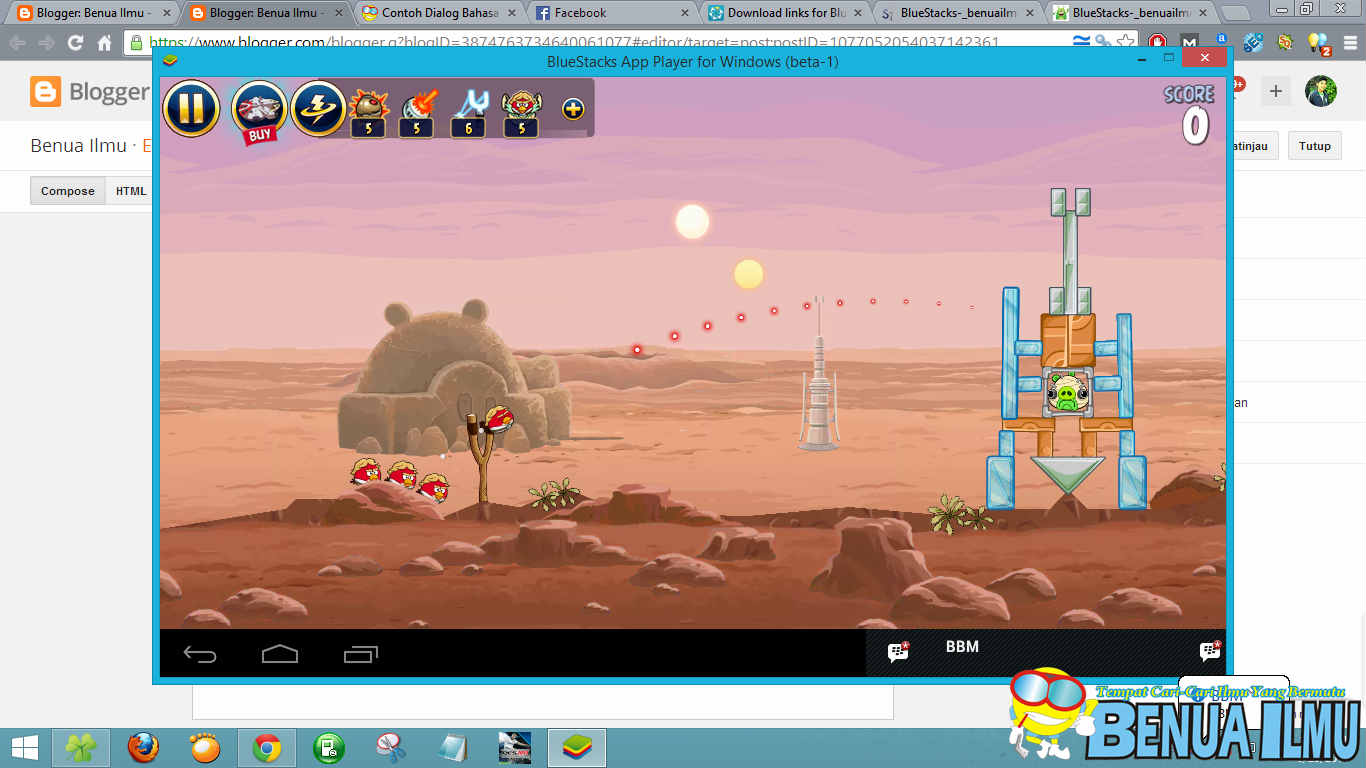Open the PES game taskbar icon
This screenshot has width=1366, height=768.
(515, 748)
